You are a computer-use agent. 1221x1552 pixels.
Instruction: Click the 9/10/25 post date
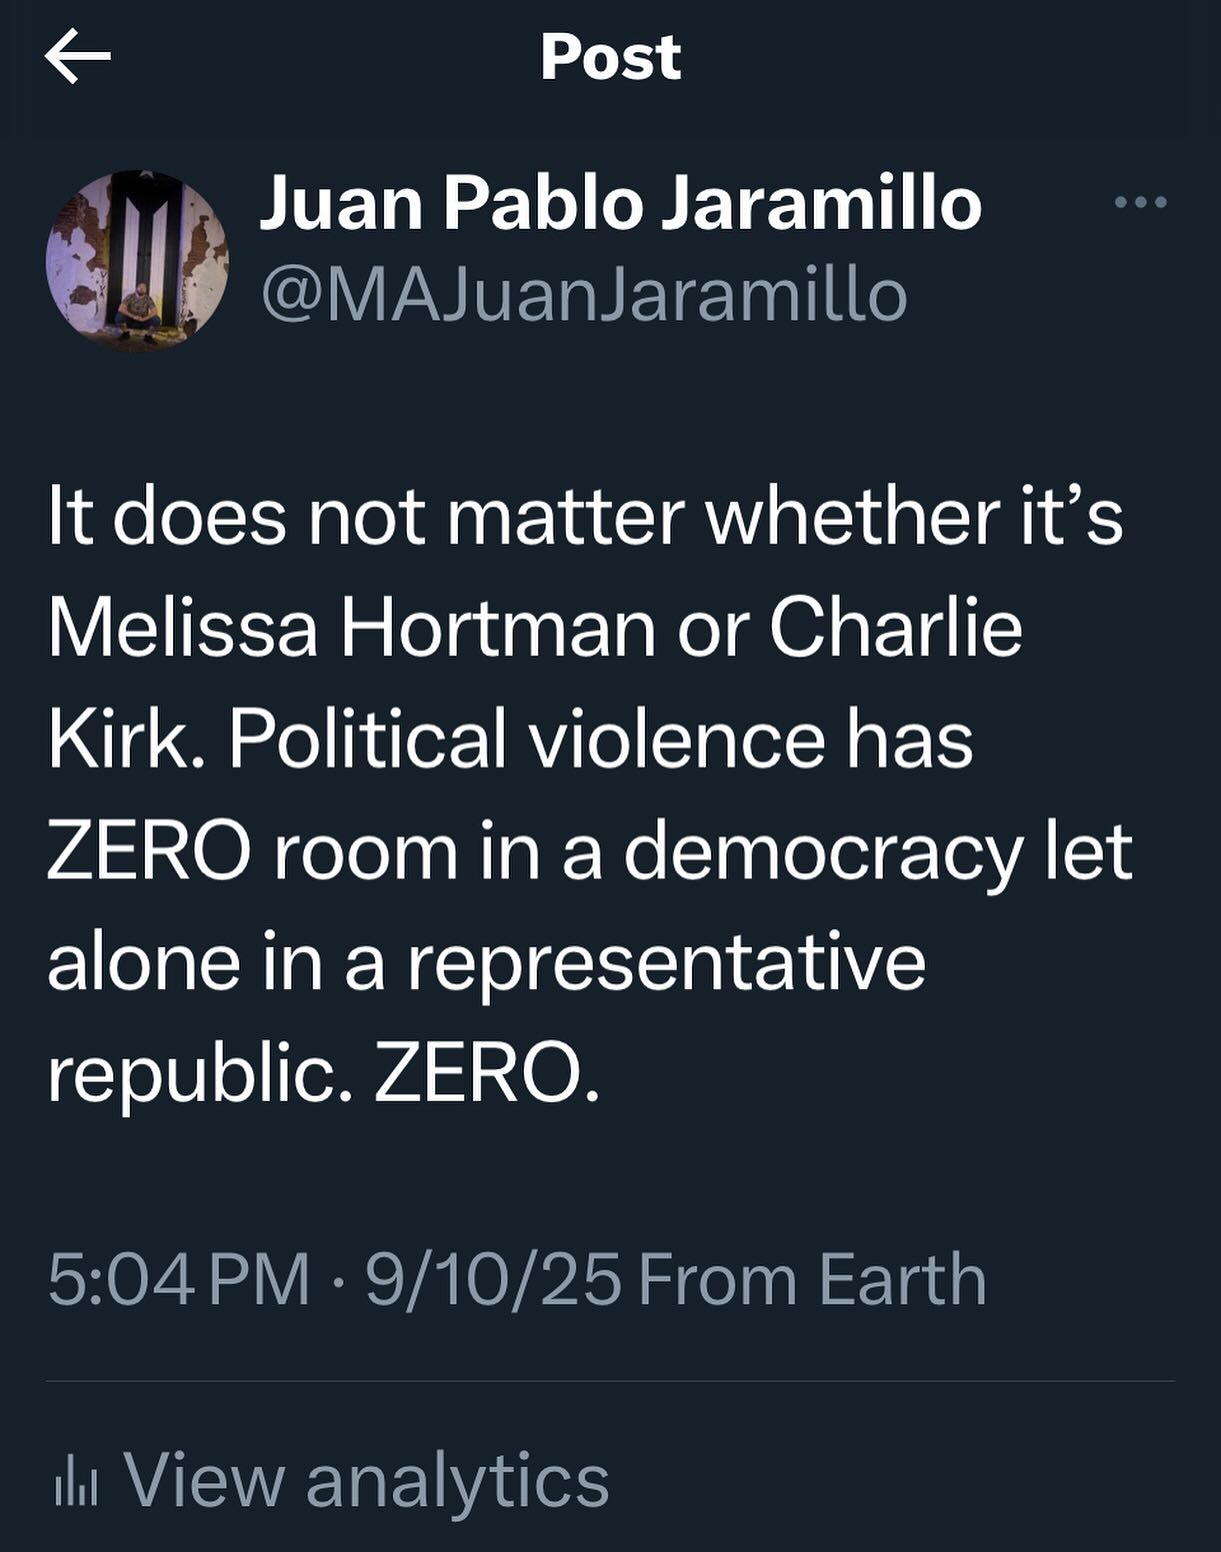tap(493, 1279)
